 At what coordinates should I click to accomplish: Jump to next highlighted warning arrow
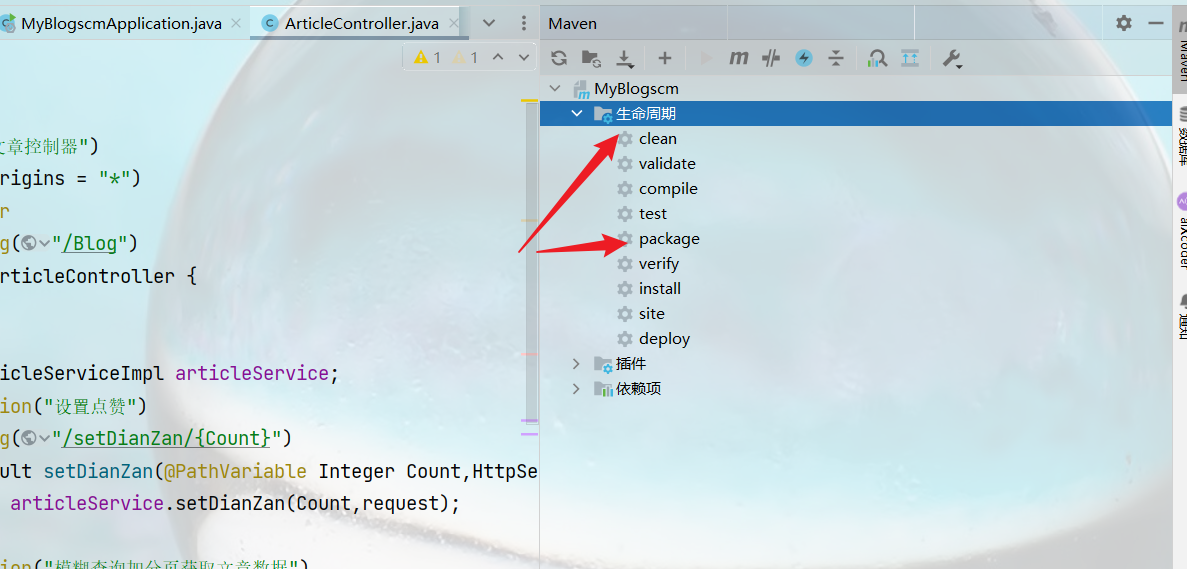[x=523, y=58]
